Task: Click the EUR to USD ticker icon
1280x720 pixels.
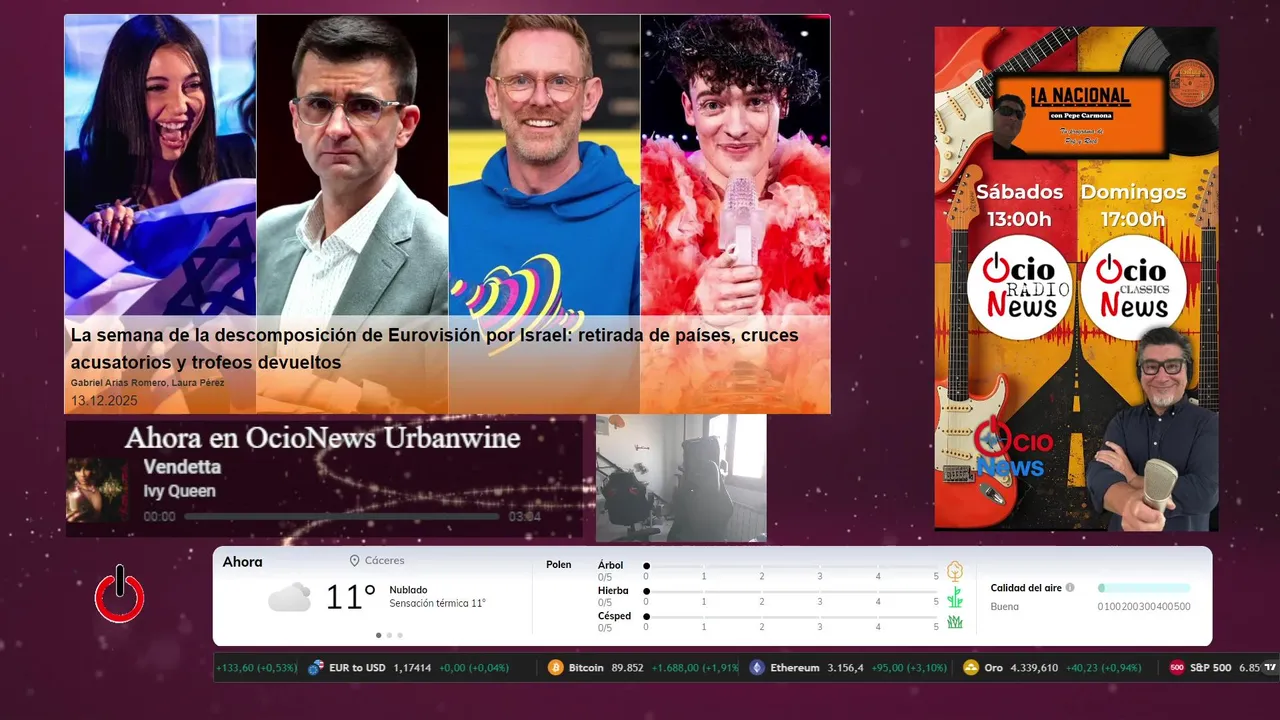Action: click(x=316, y=667)
